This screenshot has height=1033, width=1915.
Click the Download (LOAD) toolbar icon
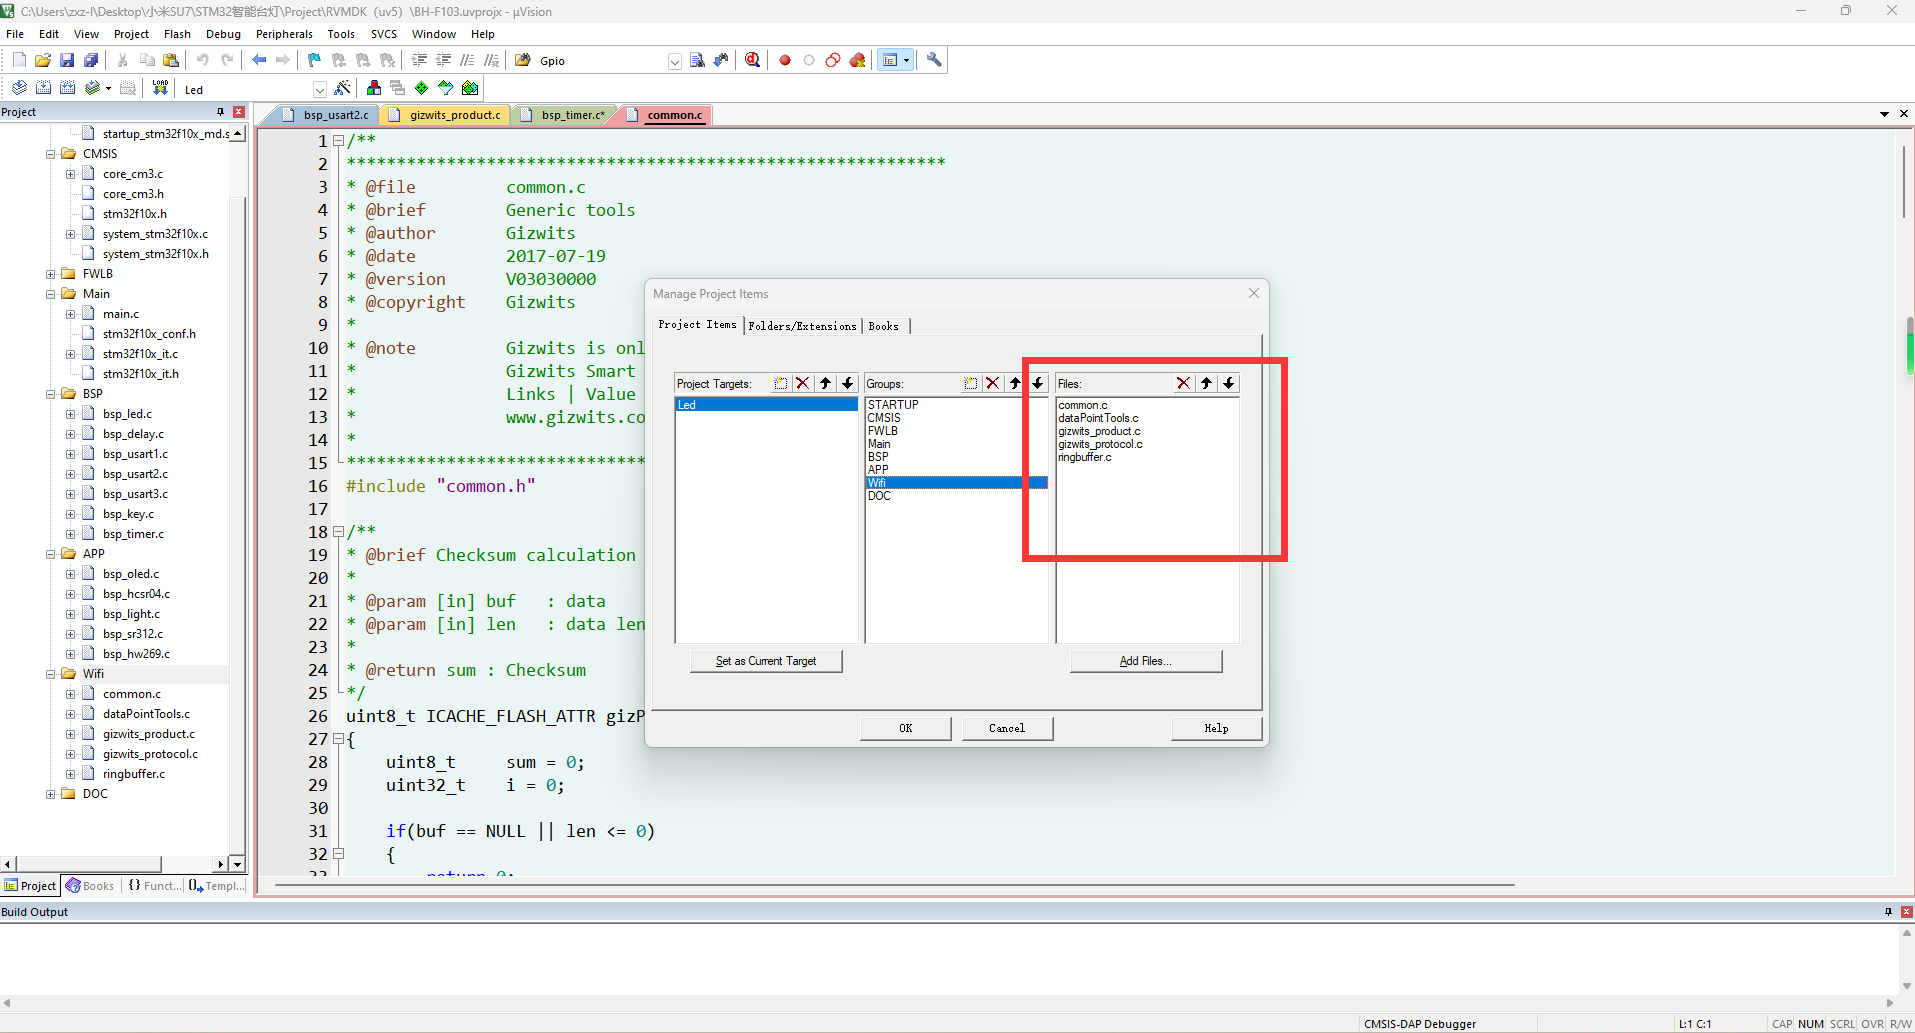pyautogui.click(x=160, y=88)
